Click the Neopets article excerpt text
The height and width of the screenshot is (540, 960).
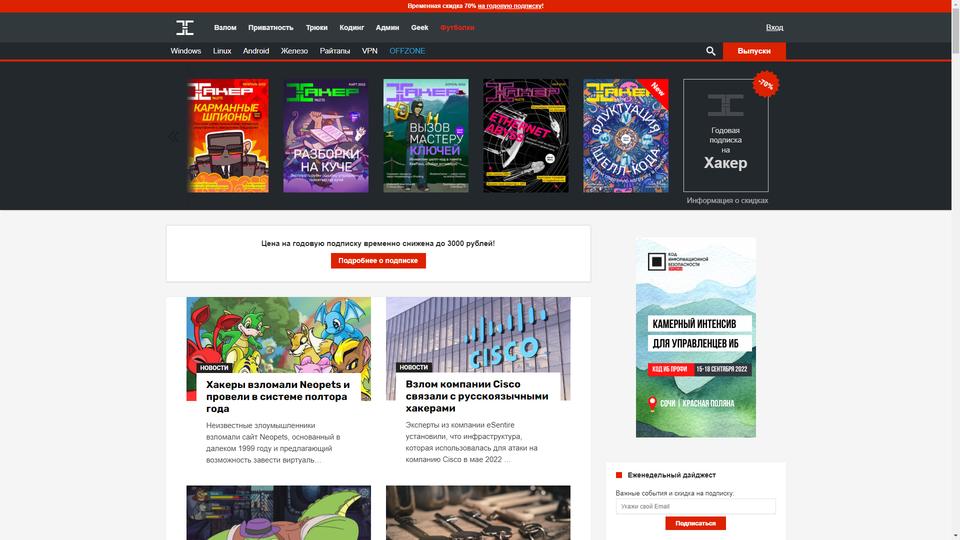point(273,443)
